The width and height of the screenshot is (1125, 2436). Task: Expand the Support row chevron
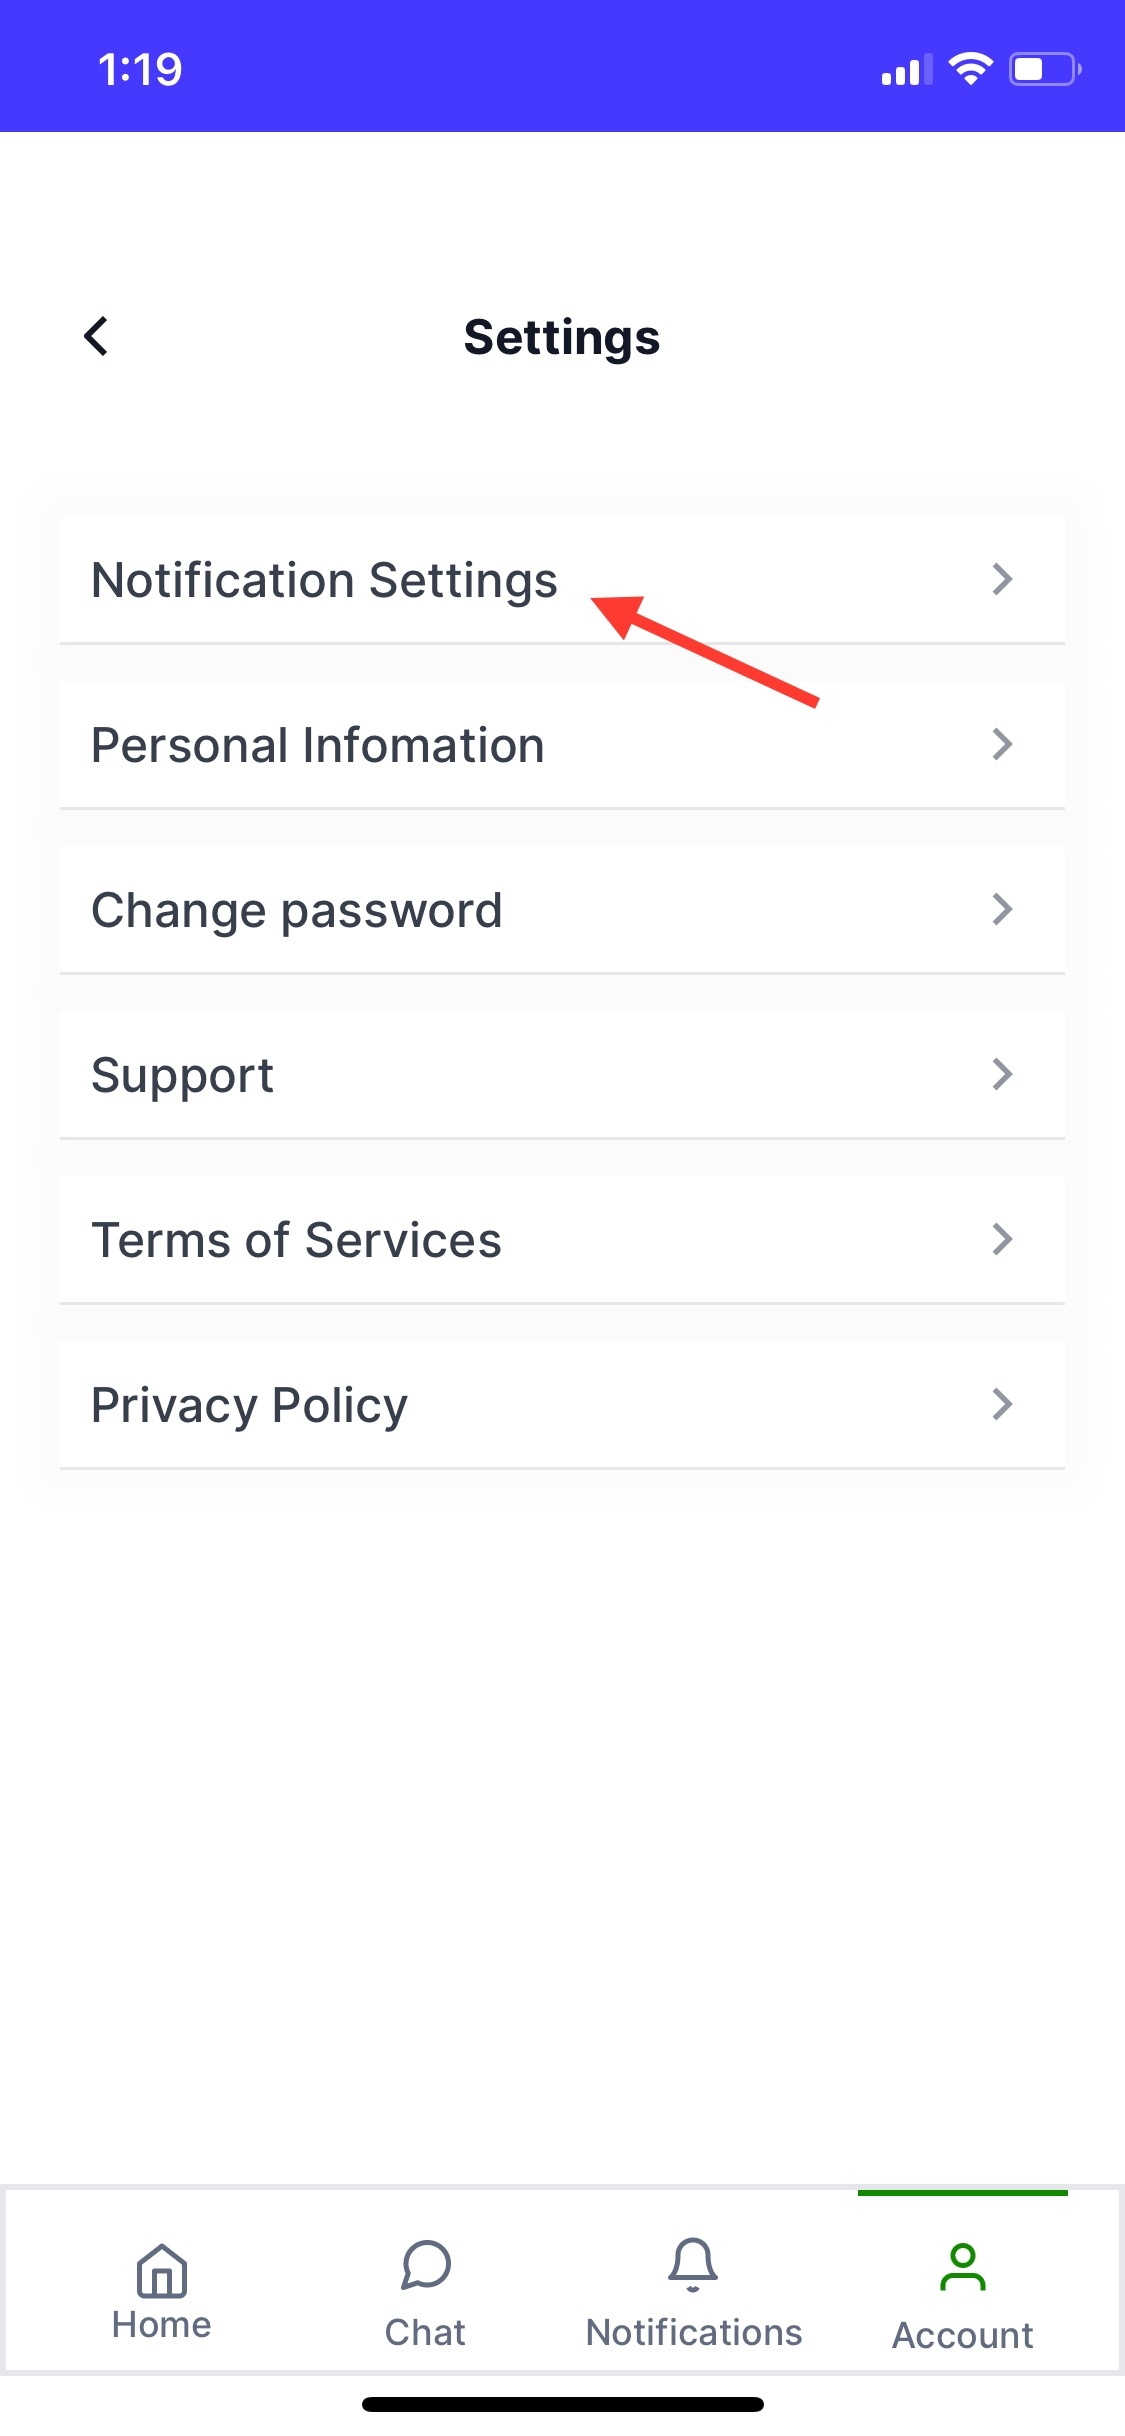click(x=1002, y=1074)
